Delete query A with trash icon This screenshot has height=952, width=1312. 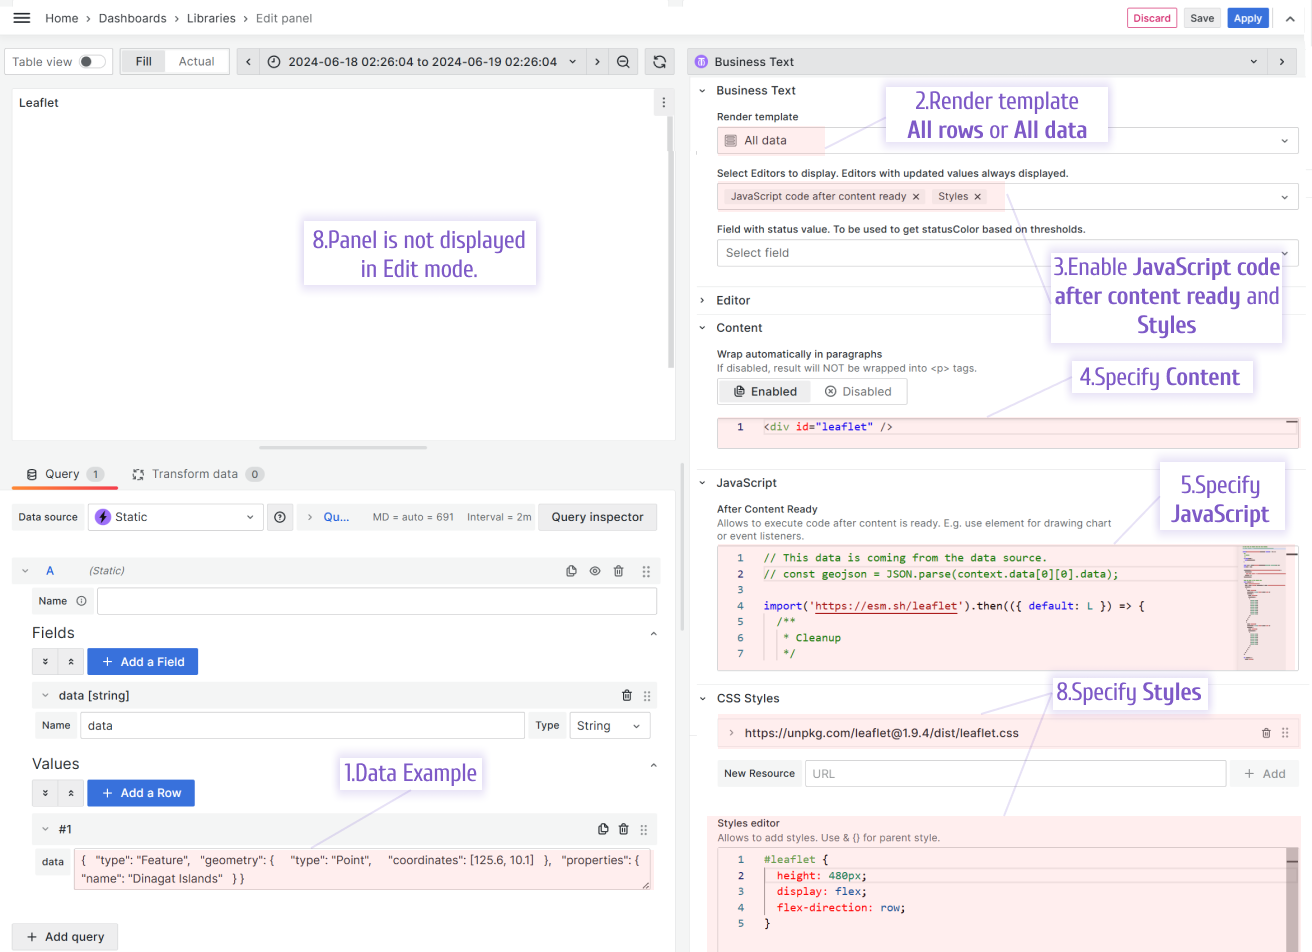(x=618, y=570)
